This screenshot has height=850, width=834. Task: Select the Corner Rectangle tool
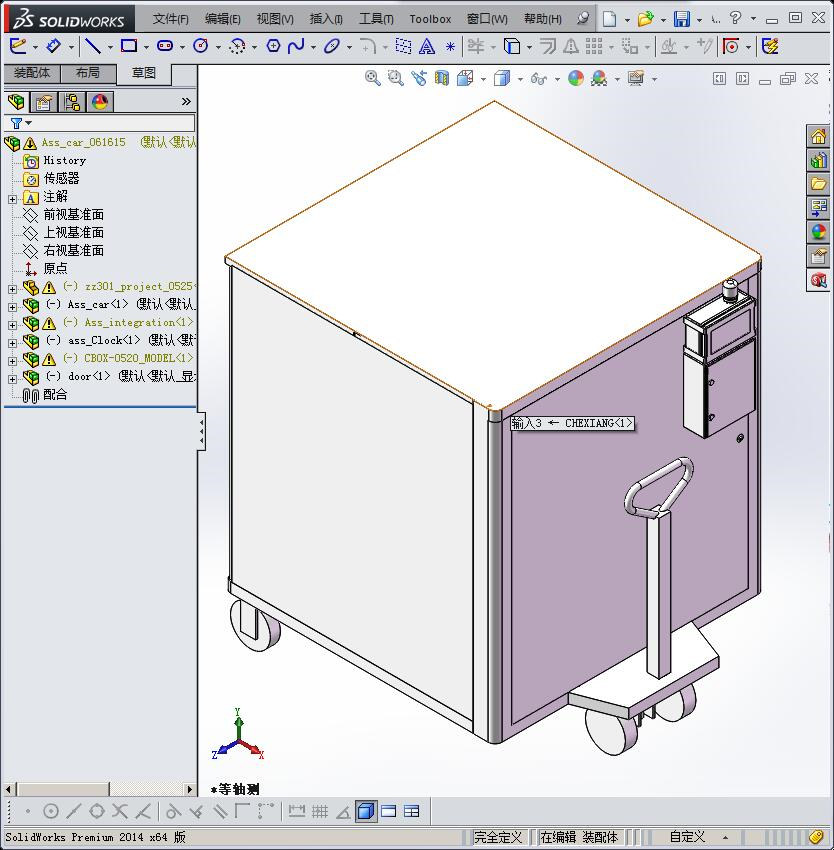click(129, 46)
